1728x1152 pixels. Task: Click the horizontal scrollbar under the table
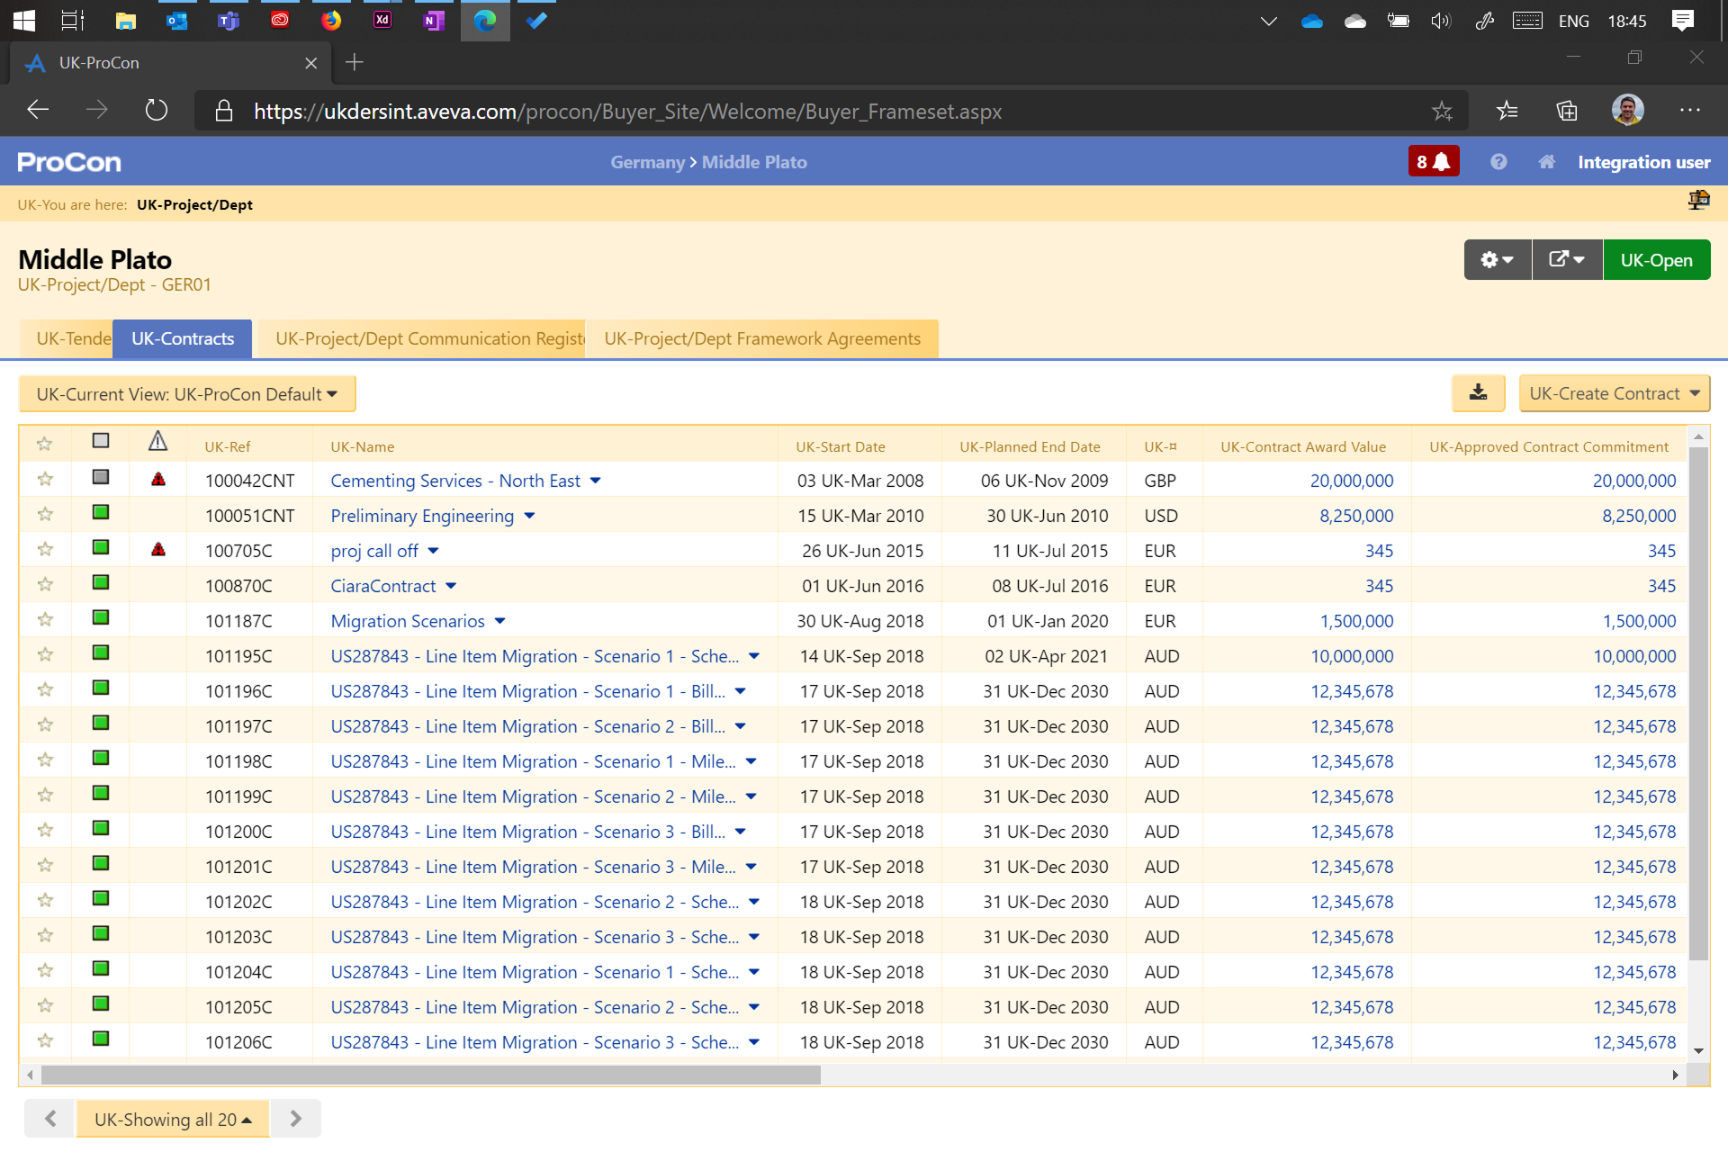pos(430,1075)
